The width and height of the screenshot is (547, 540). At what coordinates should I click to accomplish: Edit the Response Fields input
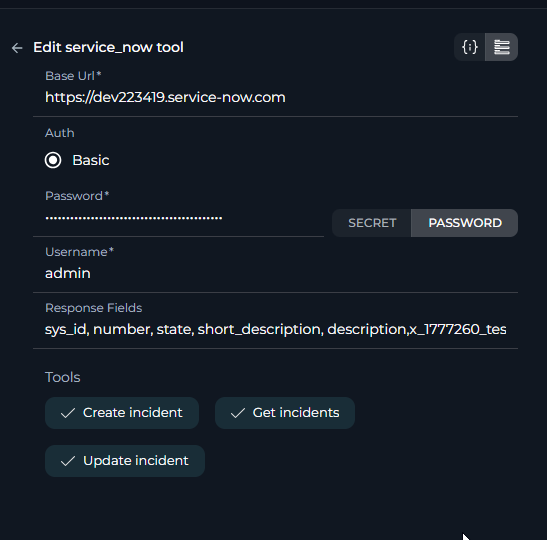tap(275, 329)
